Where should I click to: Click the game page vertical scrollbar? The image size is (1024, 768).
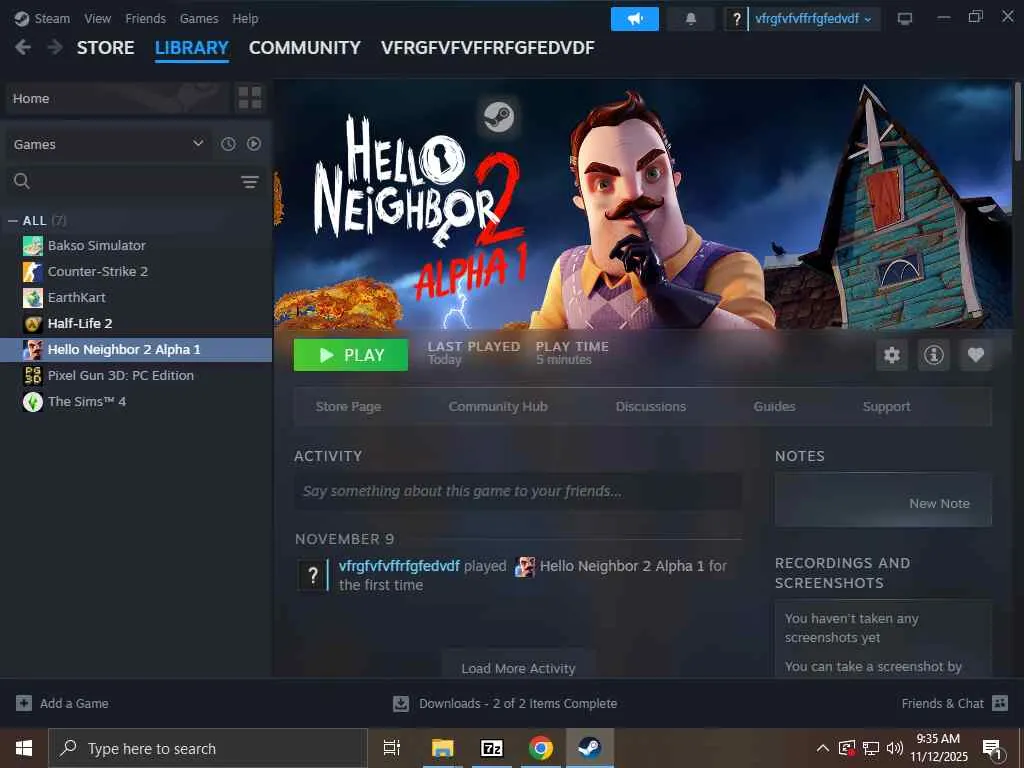coord(1017,121)
